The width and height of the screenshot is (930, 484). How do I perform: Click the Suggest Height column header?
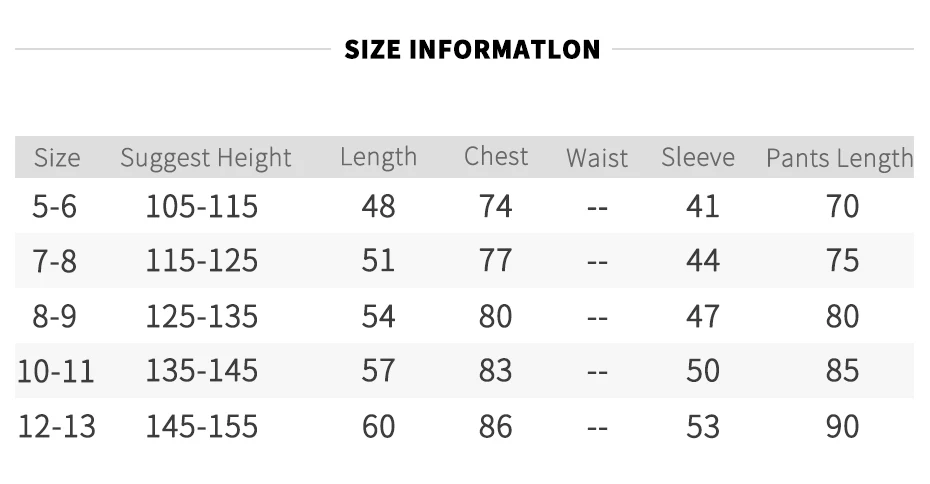pos(206,158)
